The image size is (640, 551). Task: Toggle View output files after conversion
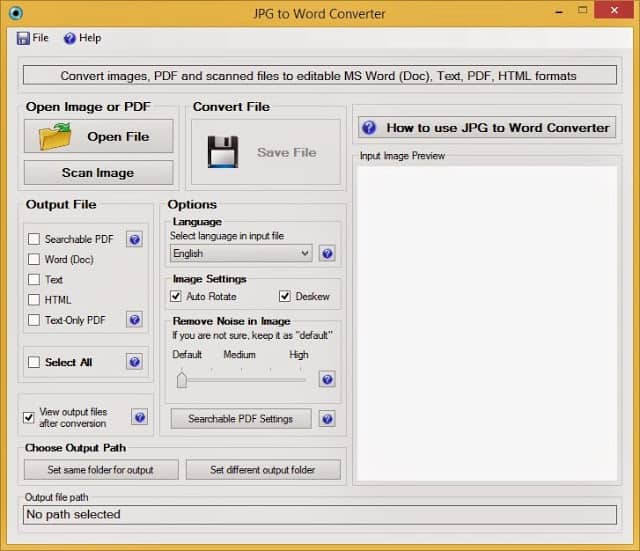pyautogui.click(x=29, y=418)
